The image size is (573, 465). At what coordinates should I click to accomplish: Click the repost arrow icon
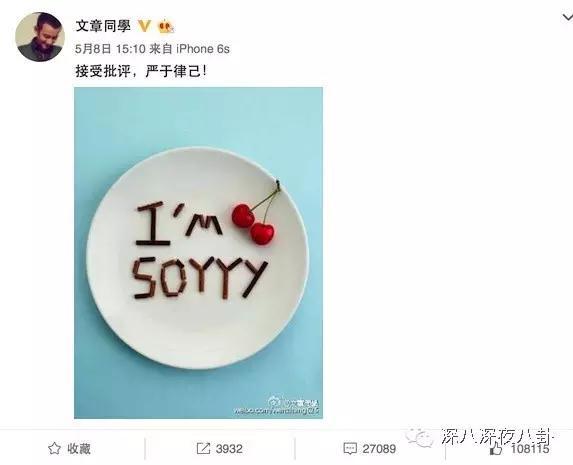(203, 448)
